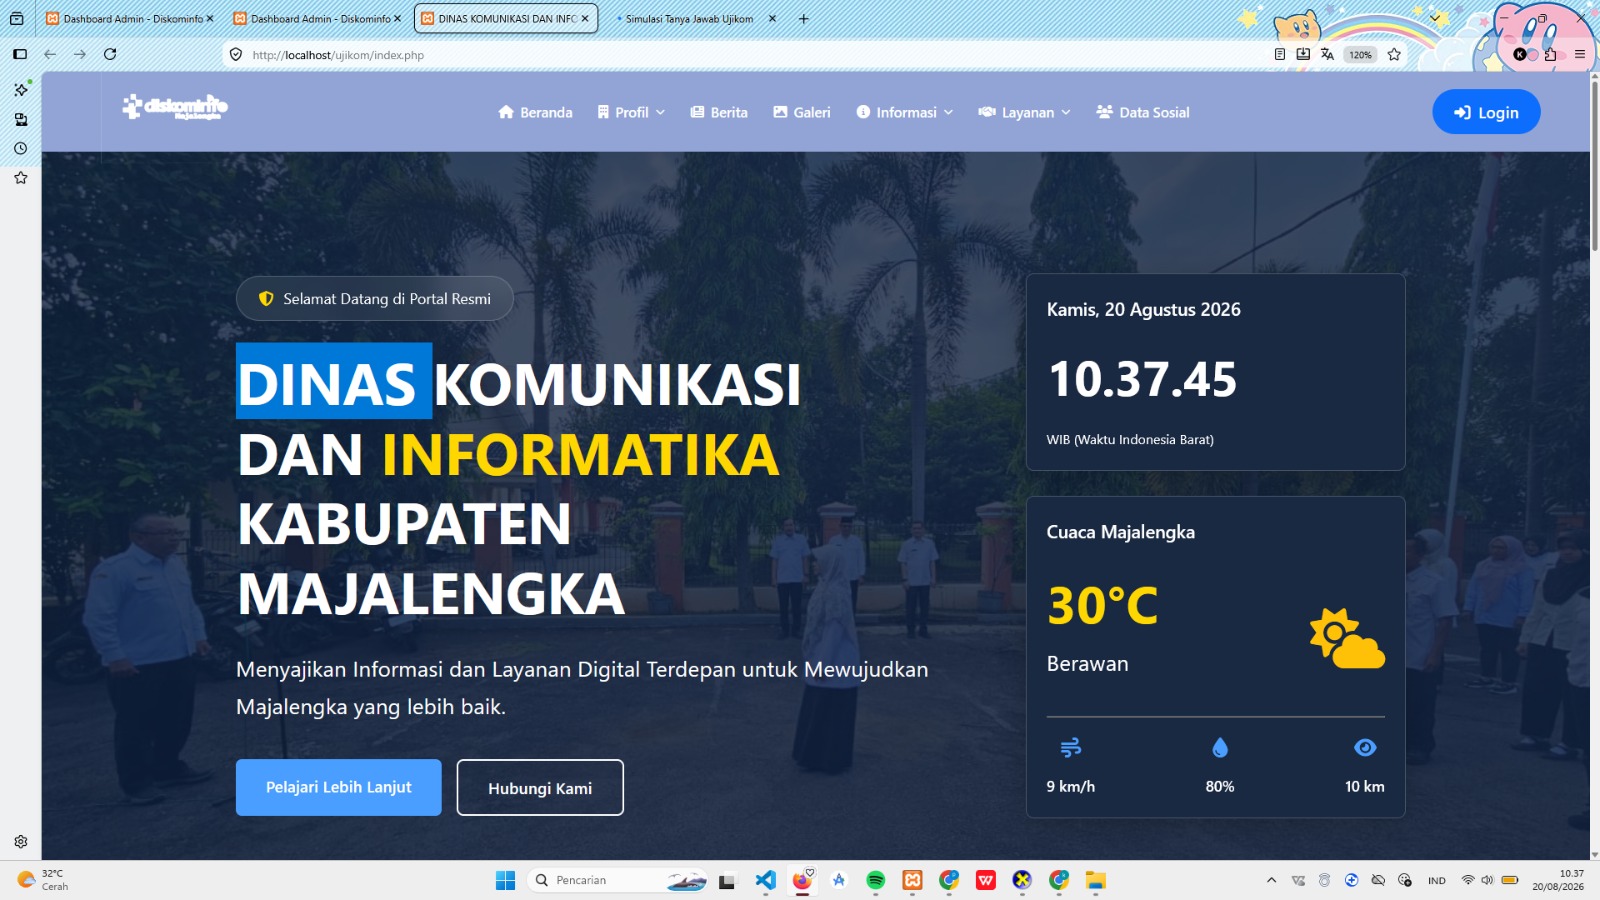Open the browser extensions puzzle icon

[1550, 55]
